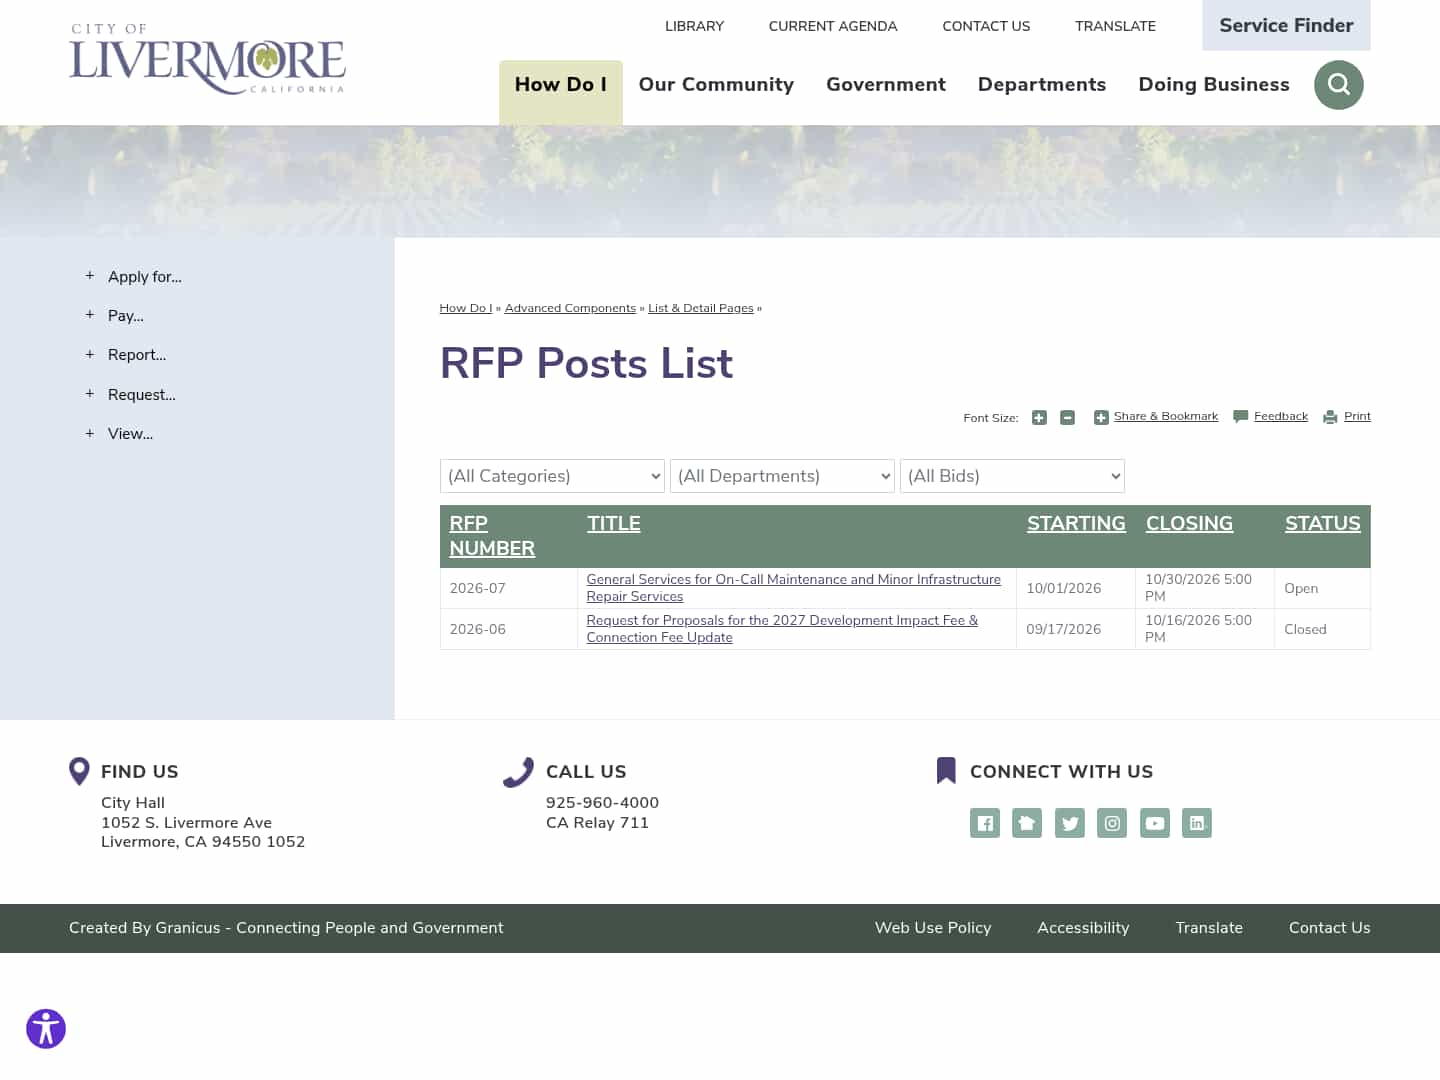Open the LinkedIn social icon
Viewport: 1440px width, 1080px height.
click(1197, 823)
